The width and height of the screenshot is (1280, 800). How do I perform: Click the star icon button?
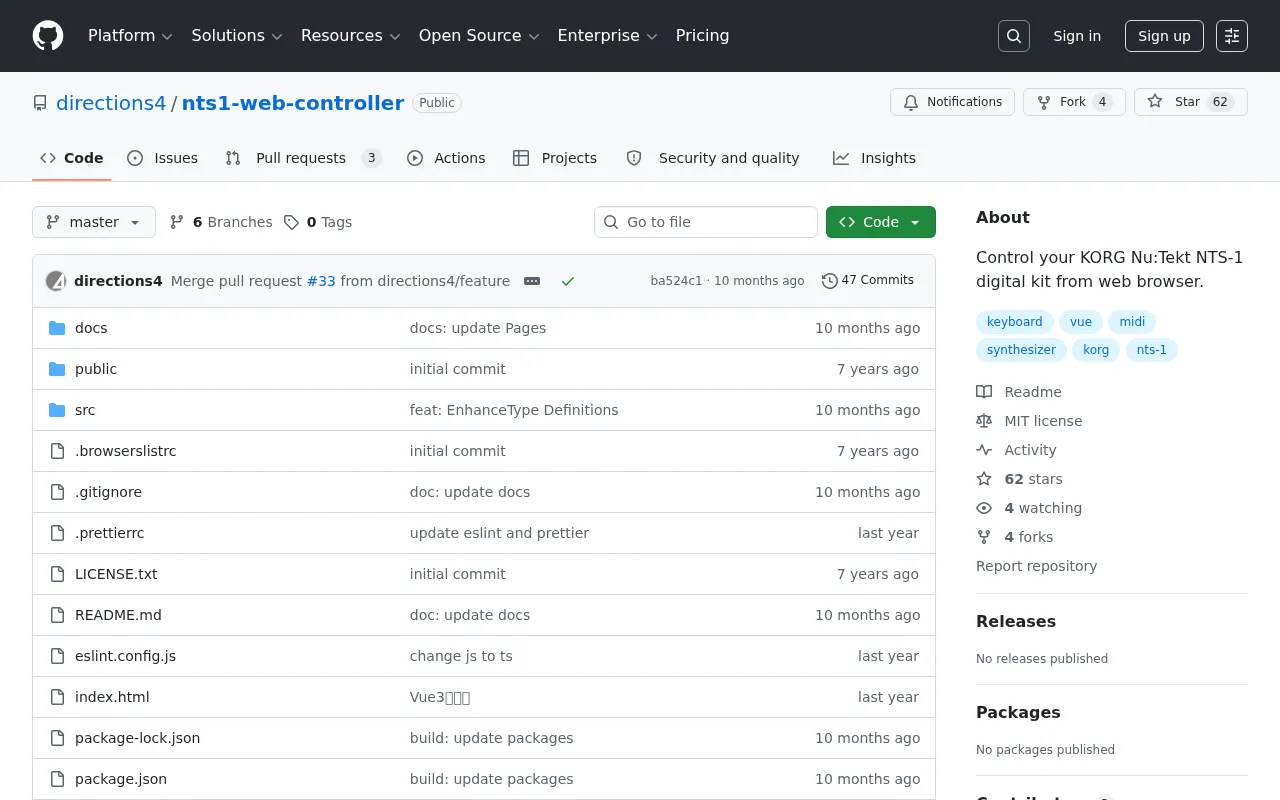1155,102
